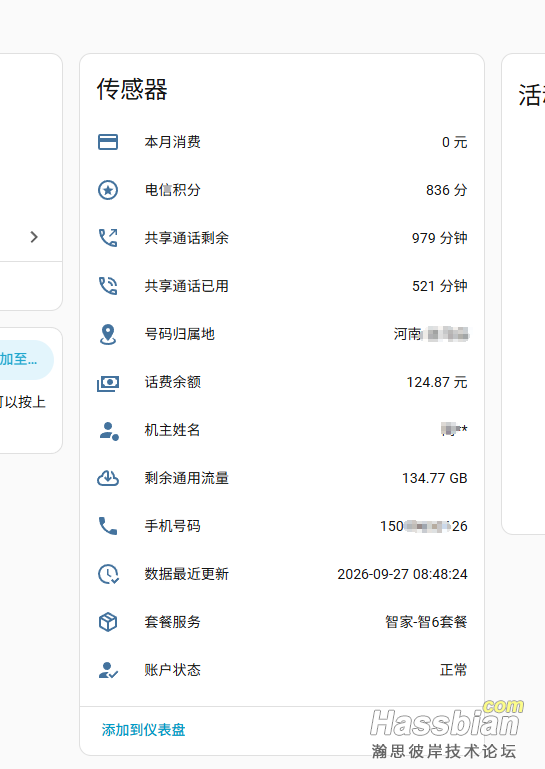Open the 手机号码 sensor row

(x=282, y=526)
